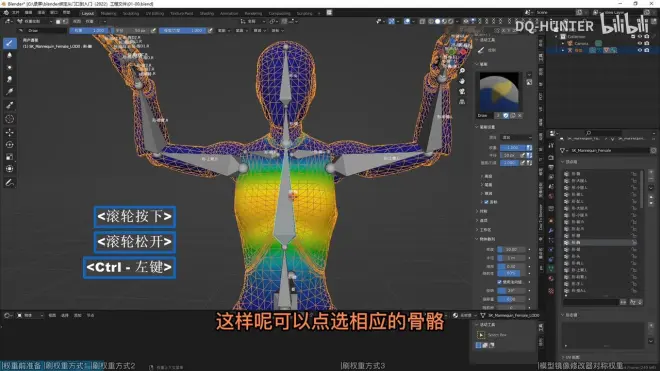Click the Select Box tool button
The height and width of the screenshot is (371, 660).
[481, 335]
